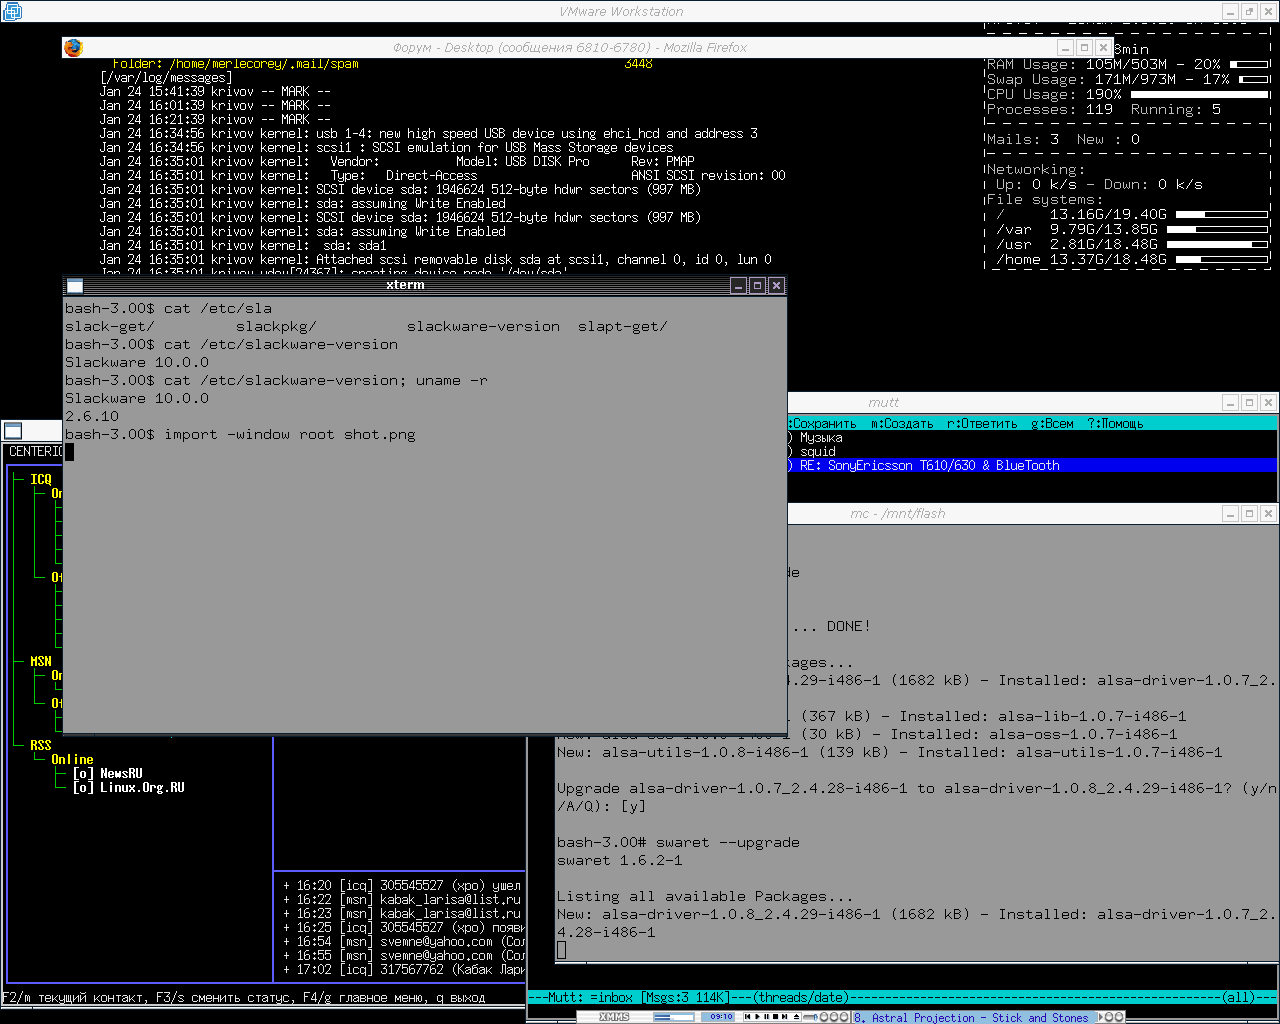Click the Slackware 10.0.0 output under uname
Screen dimensions: 1280x1024
(x=137, y=398)
